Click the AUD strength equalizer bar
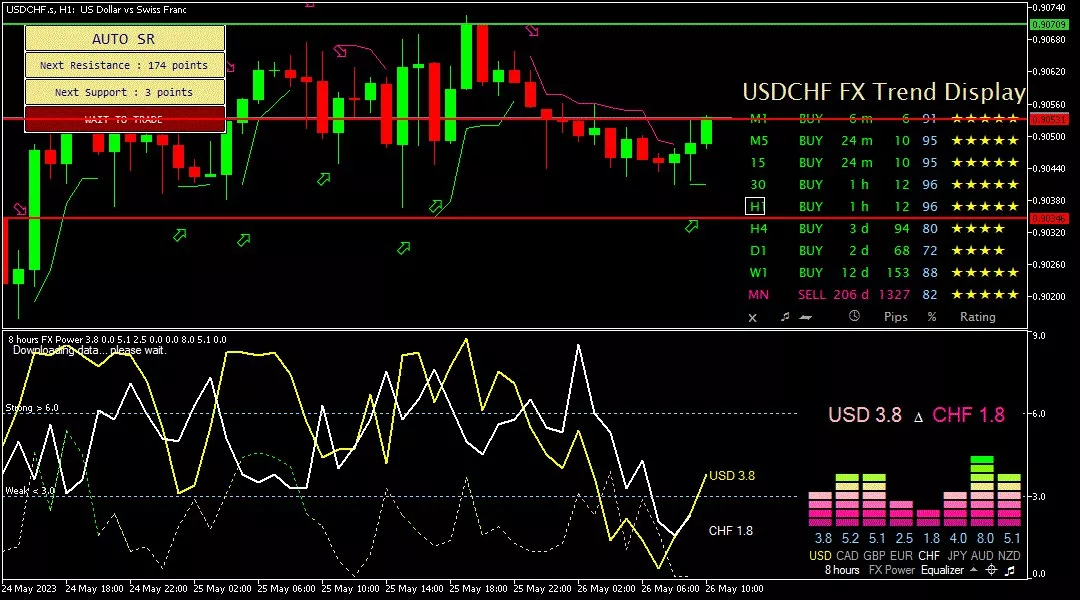This screenshot has height=600, width=1080. click(x=982, y=492)
